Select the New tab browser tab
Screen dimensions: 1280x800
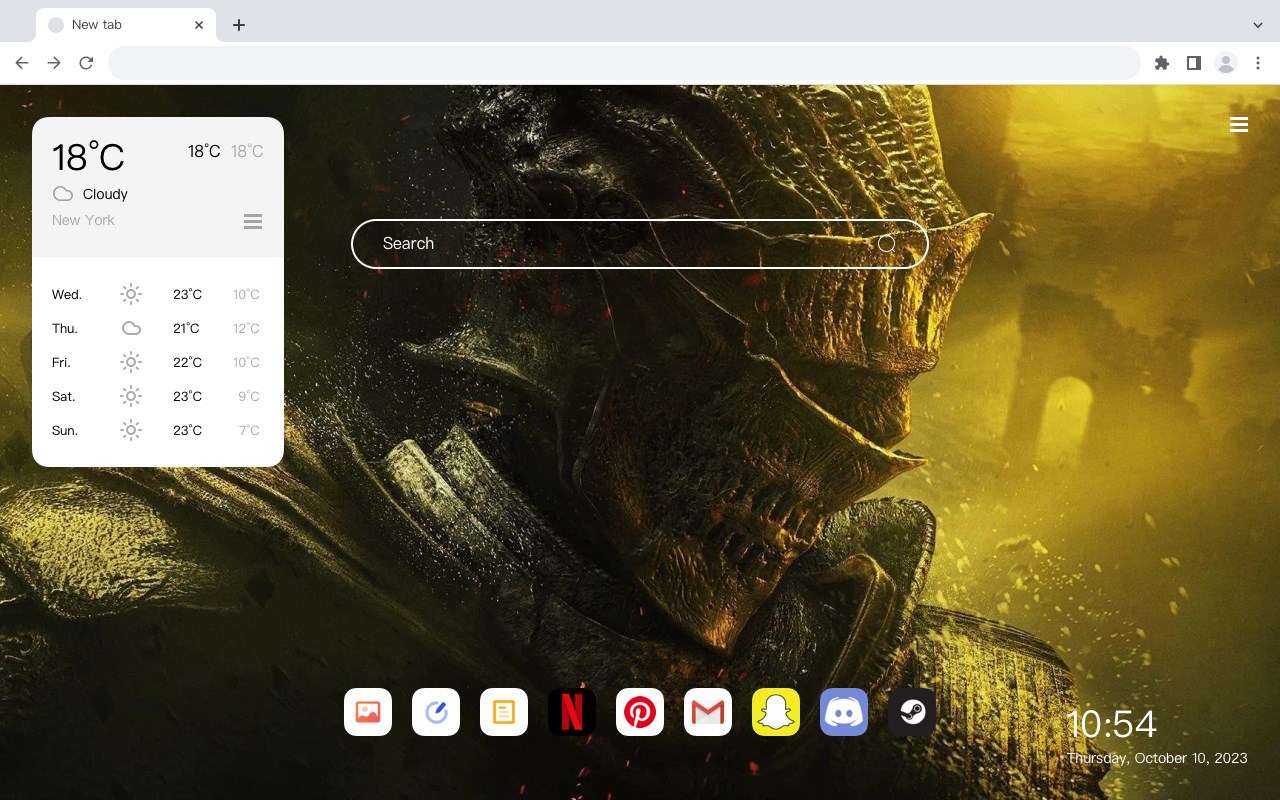click(x=125, y=25)
